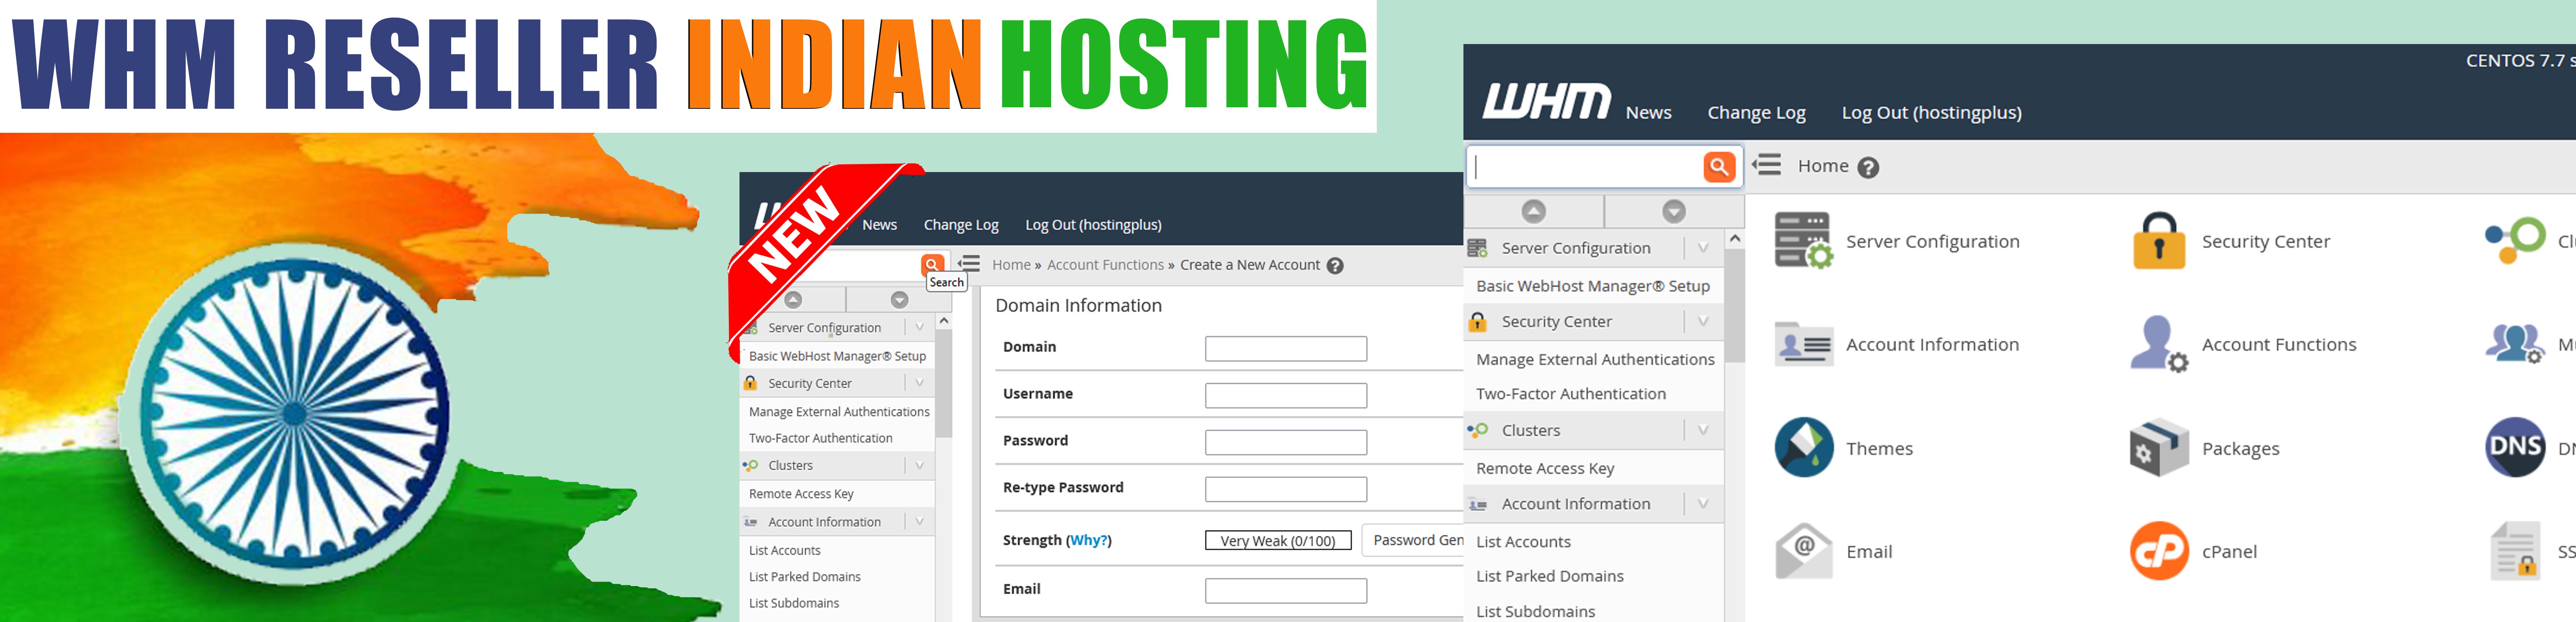This screenshot has height=622, width=2576.
Task: Click Log Out (hostingplus) in left header
Action: point(1093,225)
